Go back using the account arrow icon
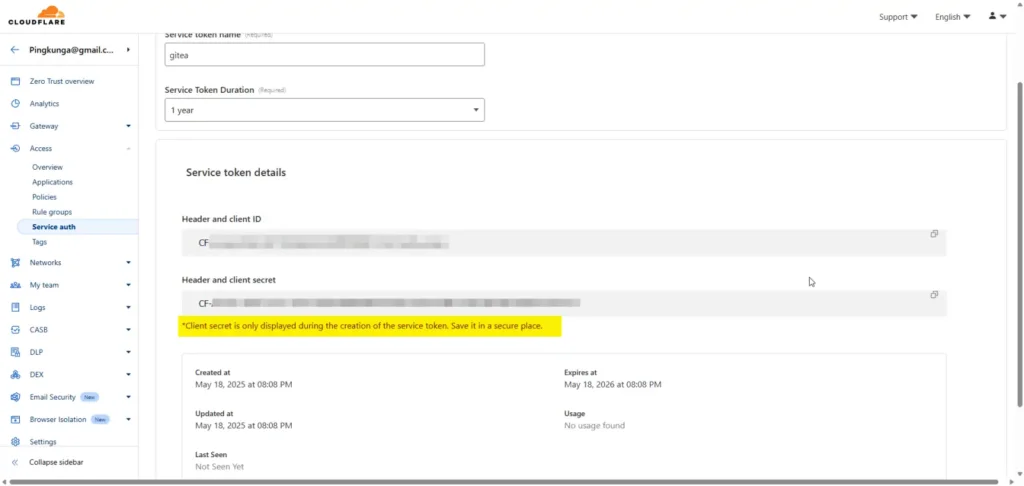The height and width of the screenshot is (486, 1024). click(x=15, y=50)
